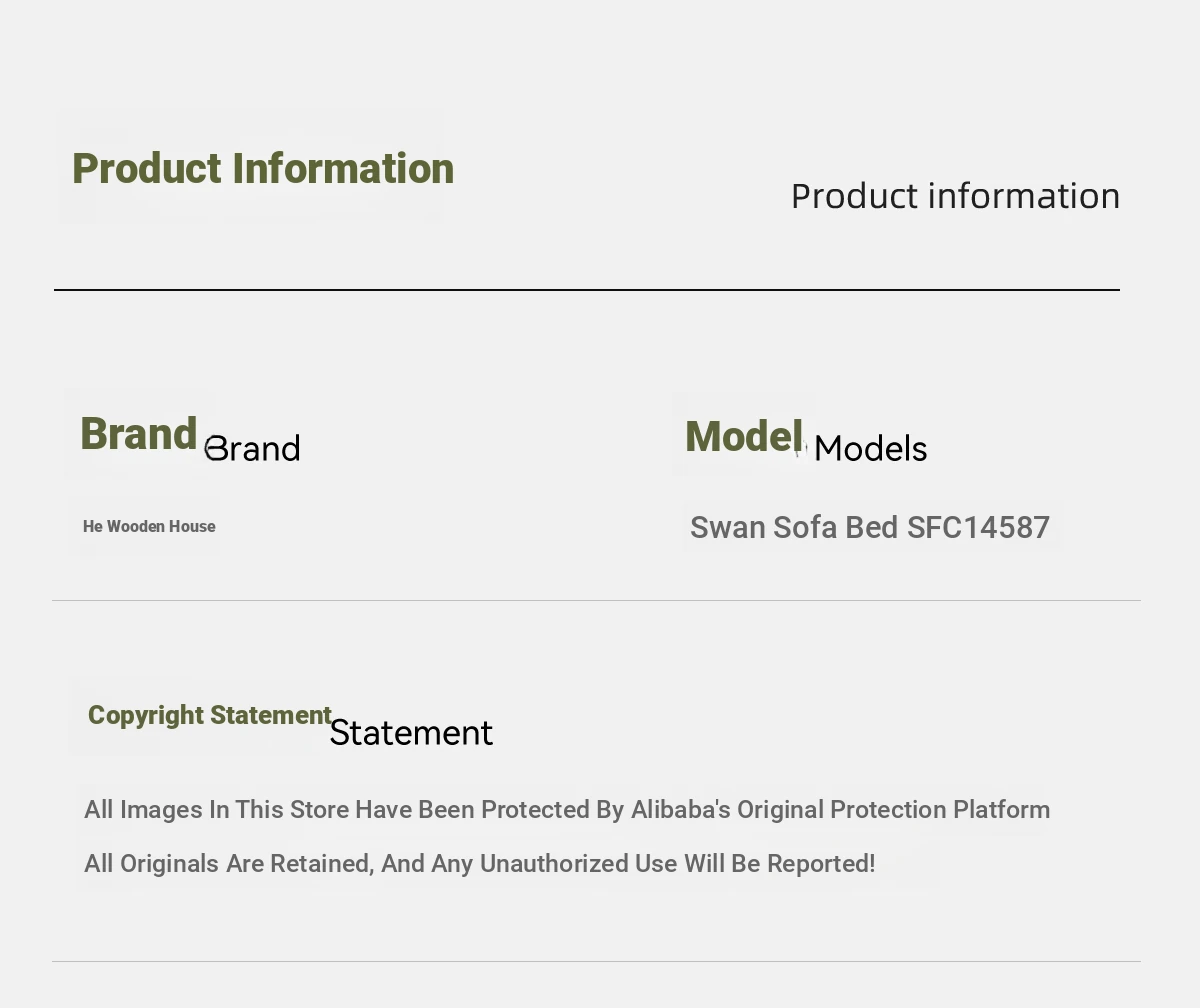Click the bold green 'Model' label

[x=744, y=437]
